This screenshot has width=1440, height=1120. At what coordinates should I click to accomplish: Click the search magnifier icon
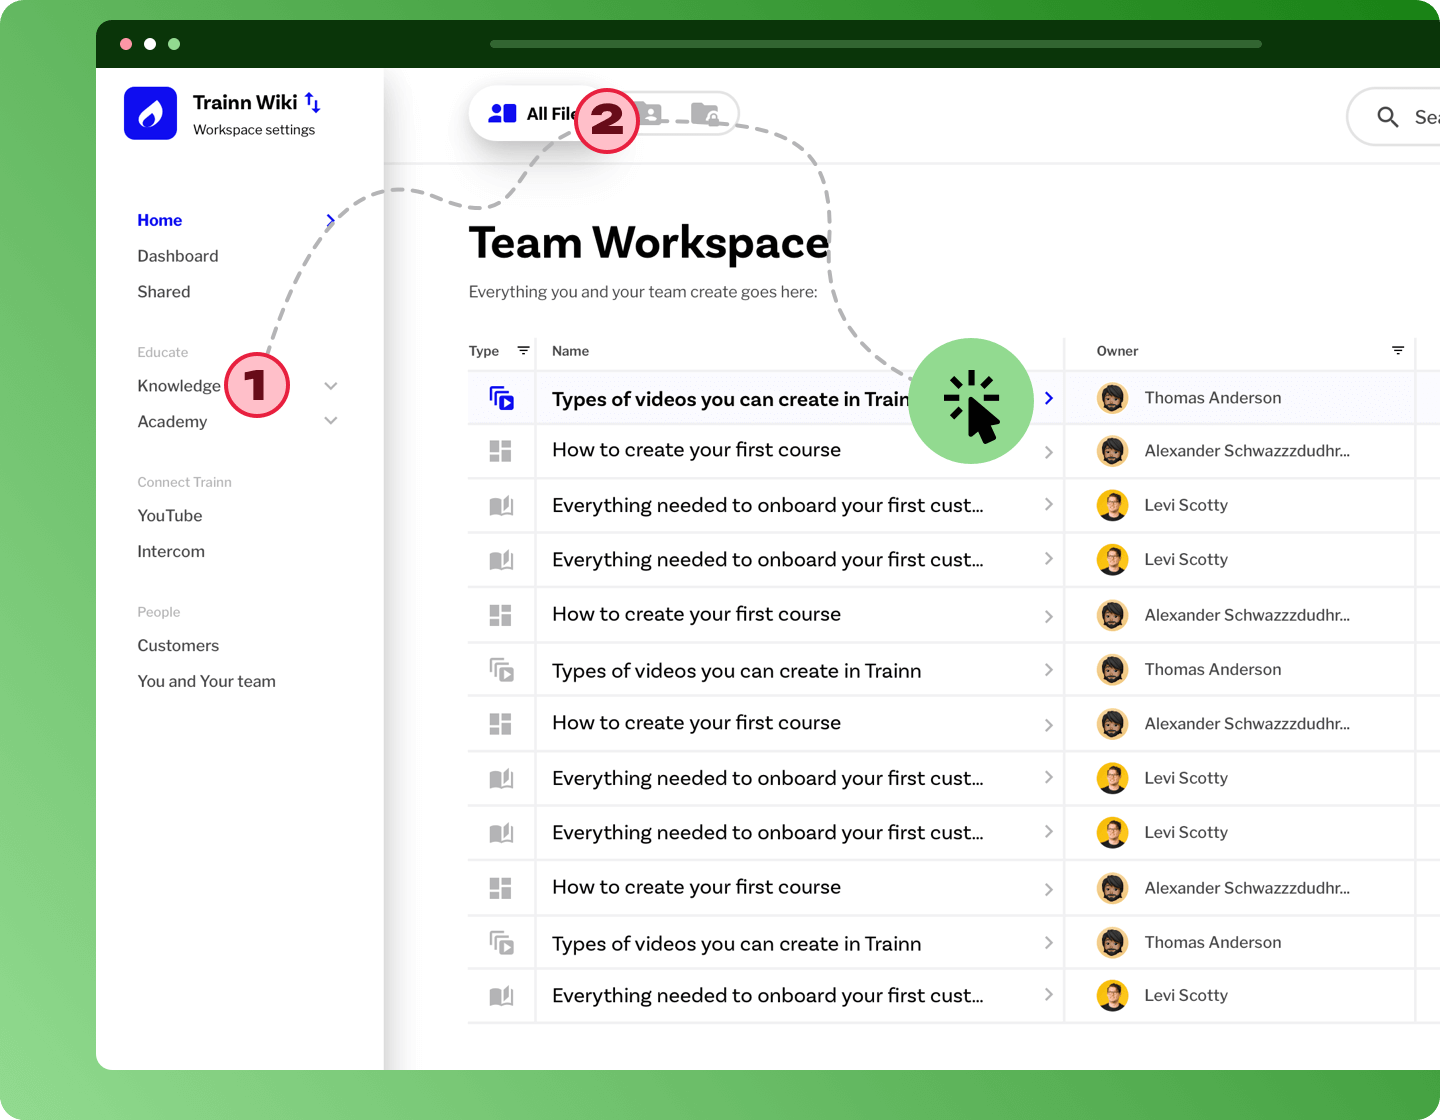1388,117
